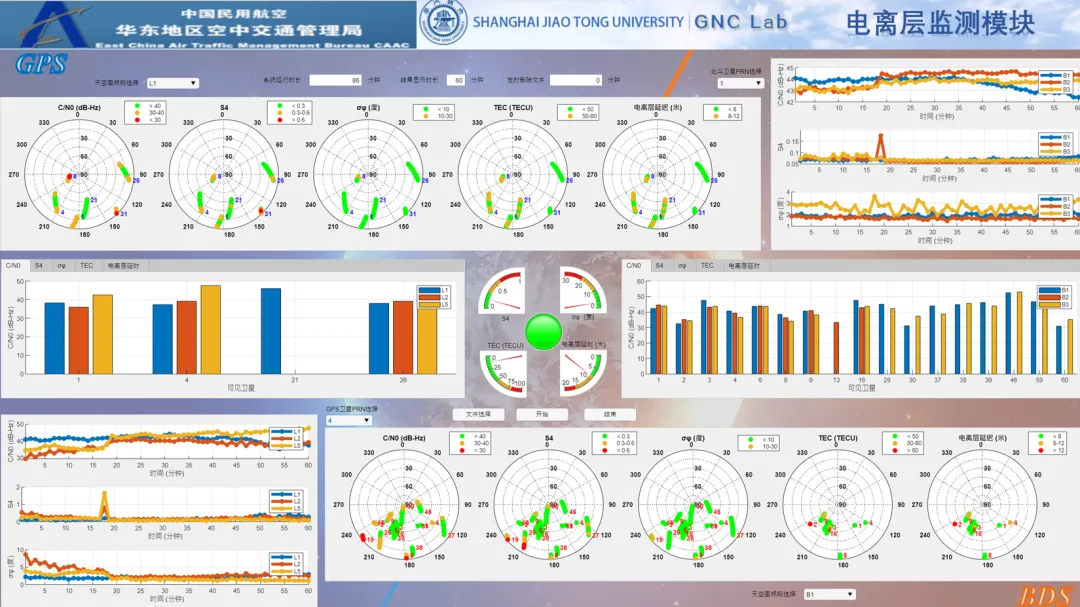Click the TEC (TECU) gauge dial

(x=502, y=370)
